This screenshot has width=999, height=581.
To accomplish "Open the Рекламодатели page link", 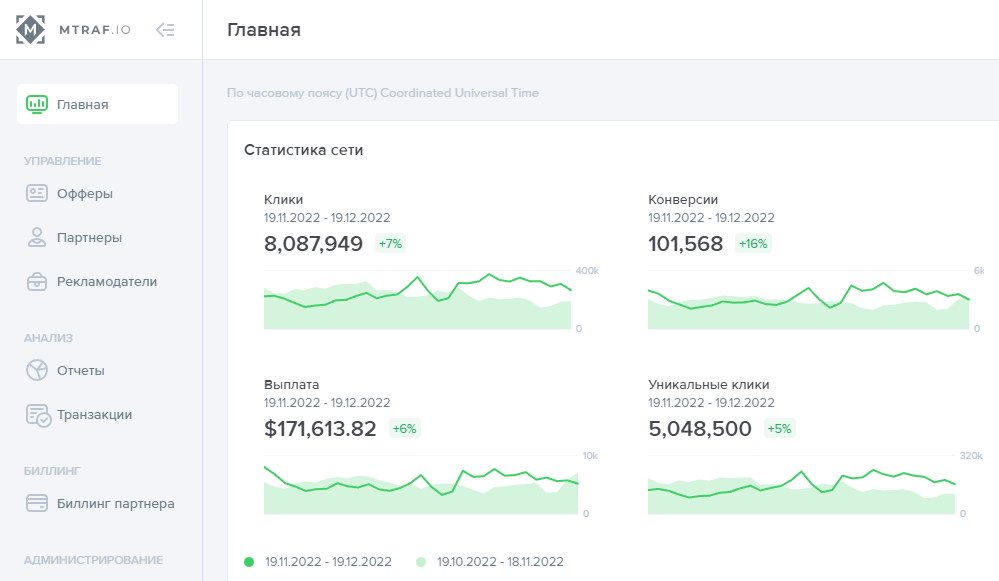I will point(107,282).
